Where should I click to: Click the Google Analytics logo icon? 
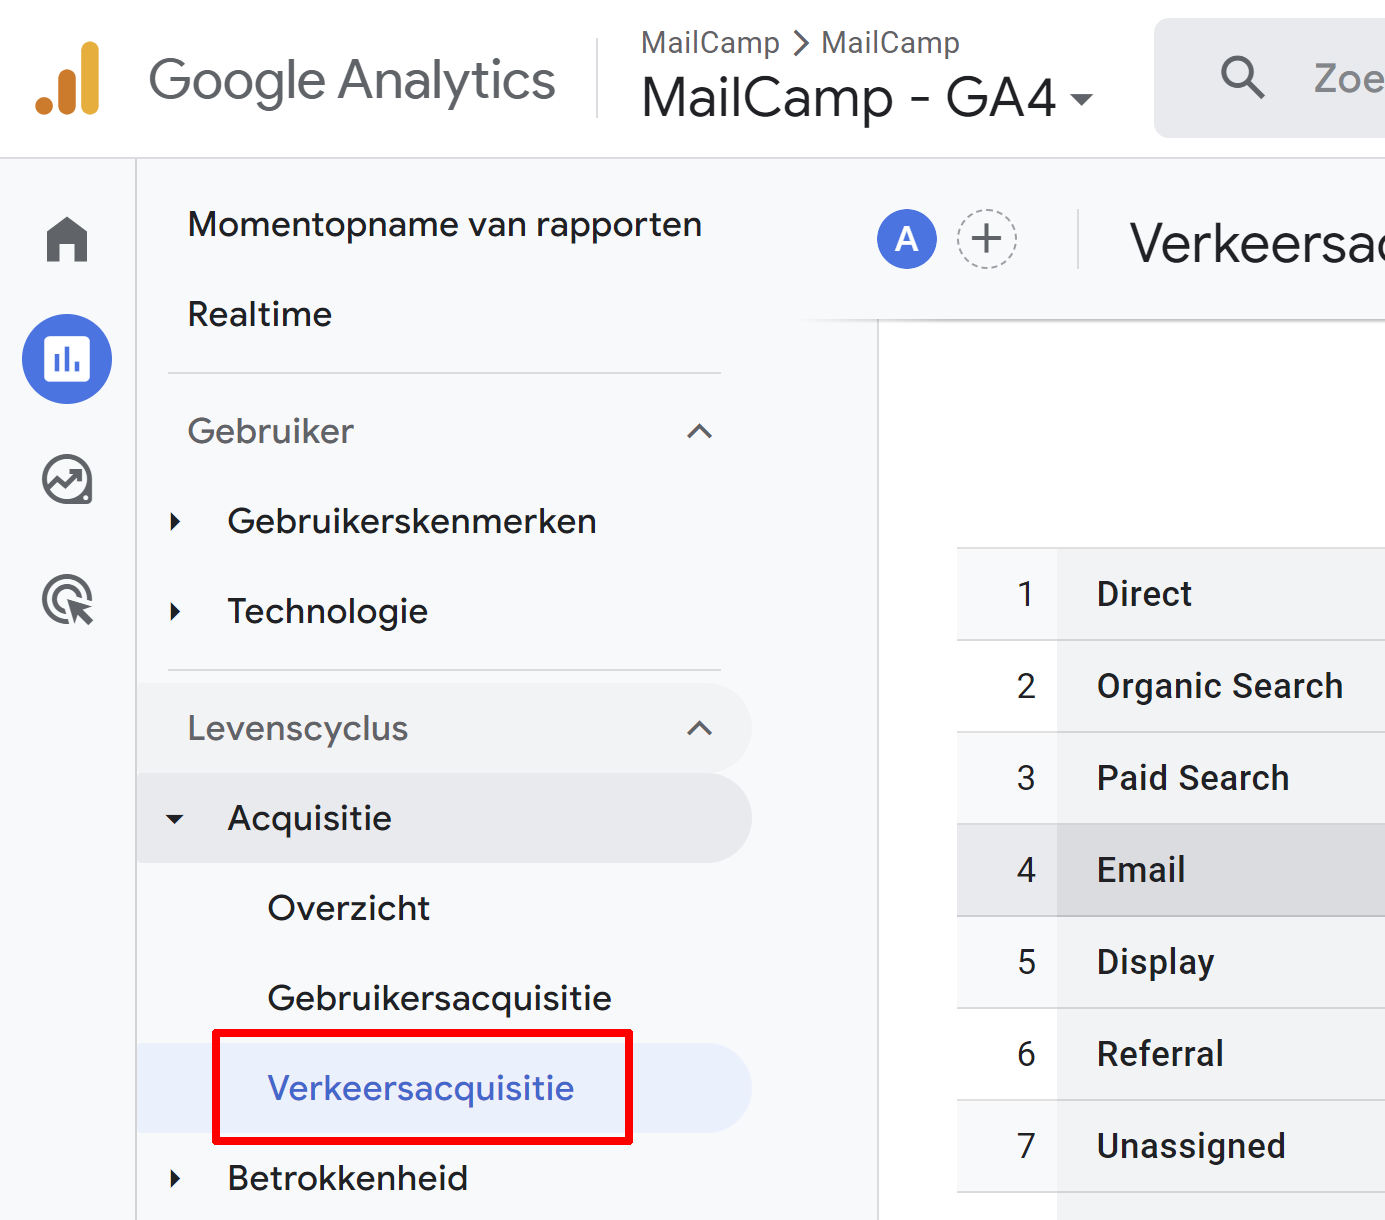click(68, 79)
